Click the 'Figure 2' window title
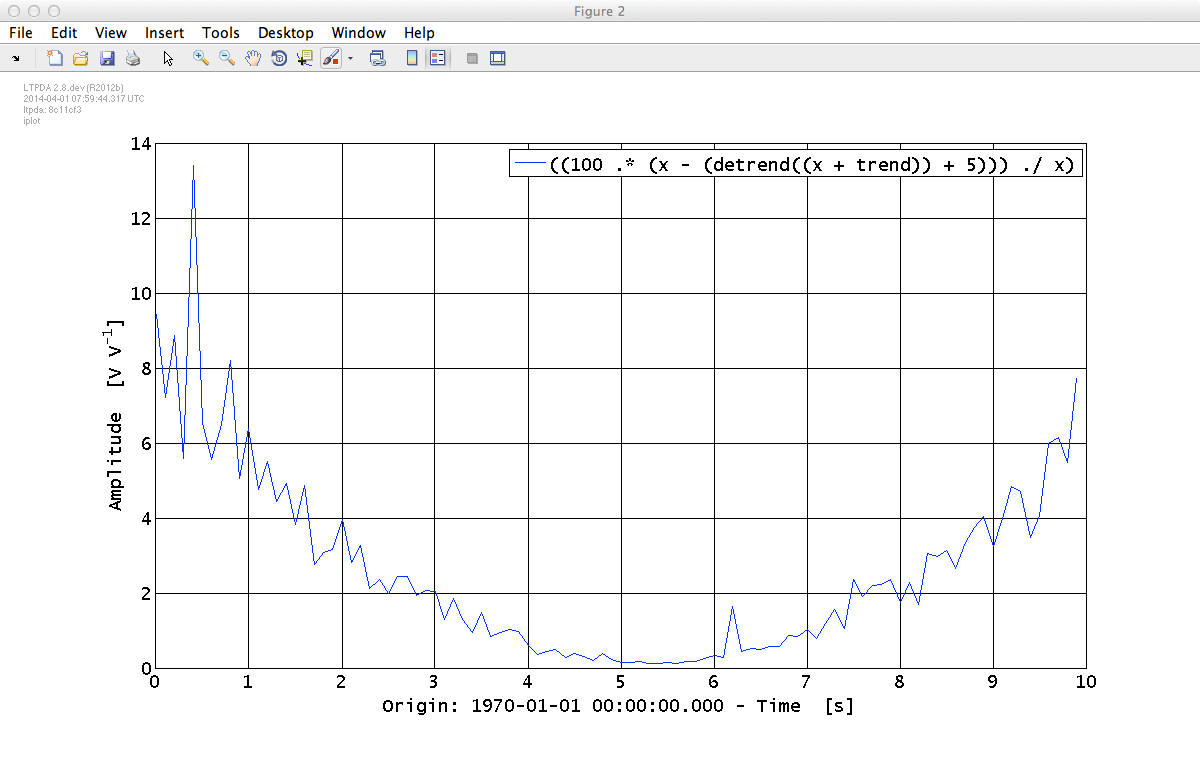1200x773 pixels. pyautogui.click(x=600, y=10)
